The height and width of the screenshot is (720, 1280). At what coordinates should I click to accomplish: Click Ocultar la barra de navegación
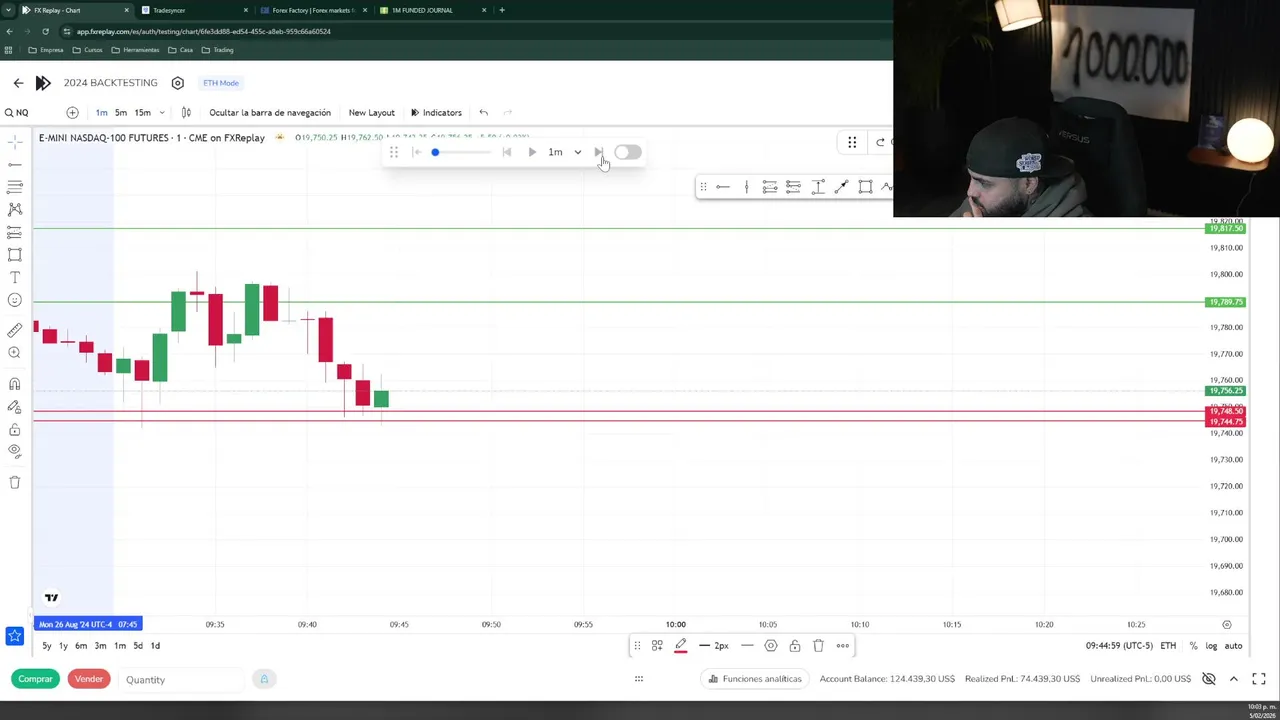pyautogui.click(x=270, y=112)
